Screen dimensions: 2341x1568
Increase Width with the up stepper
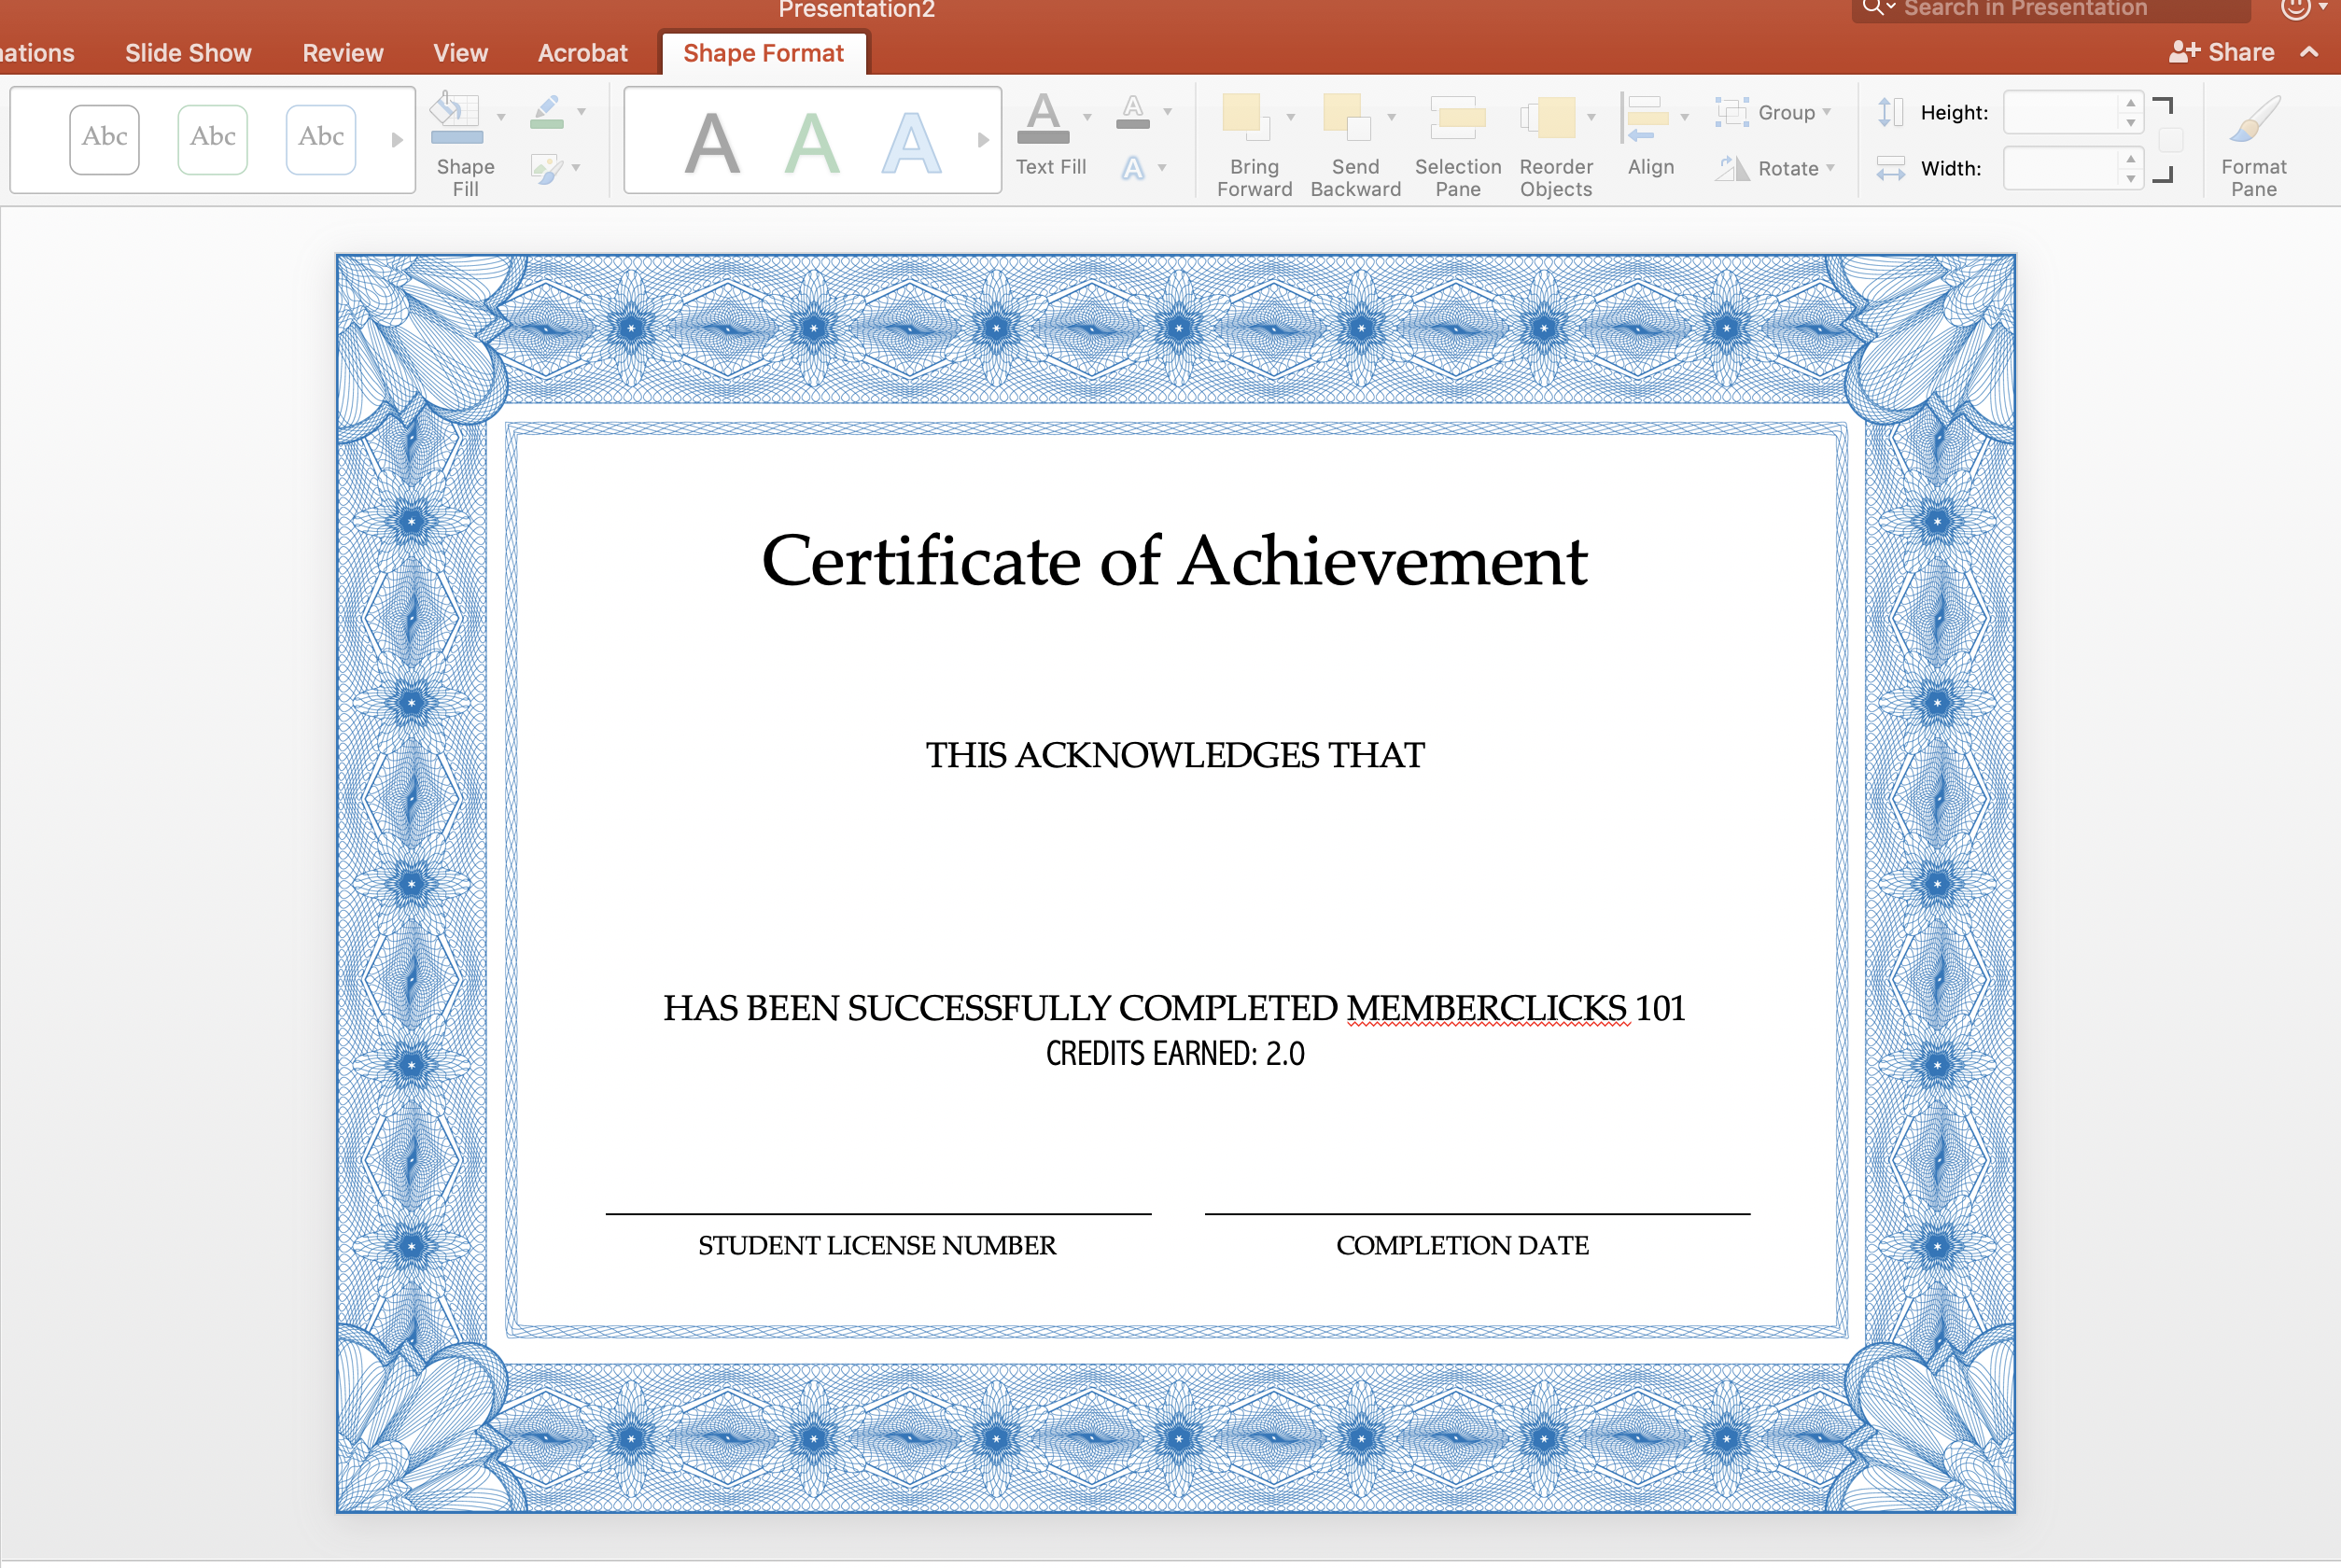tap(2131, 158)
